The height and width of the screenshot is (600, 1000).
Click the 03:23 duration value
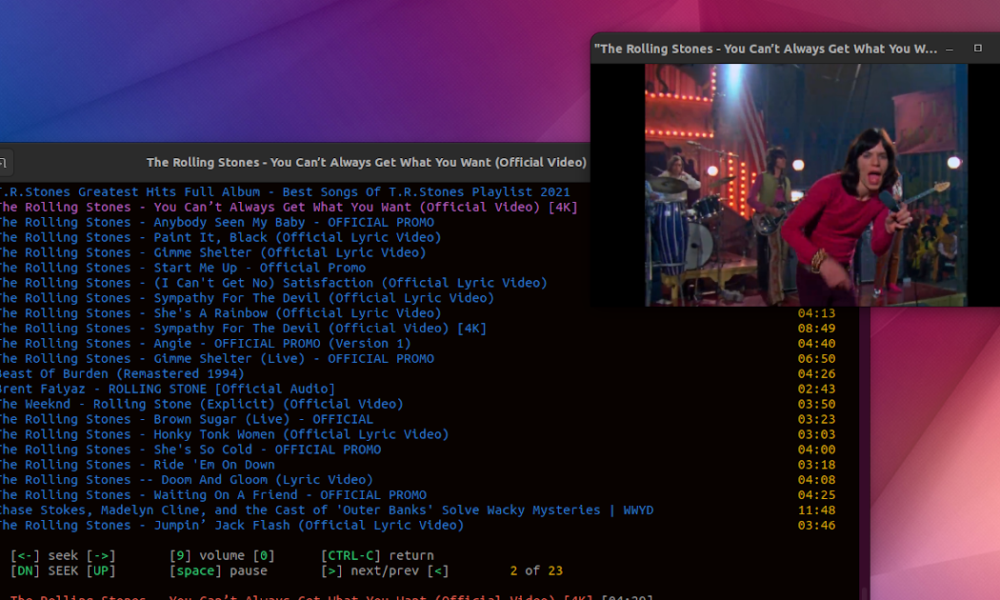pos(816,419)
